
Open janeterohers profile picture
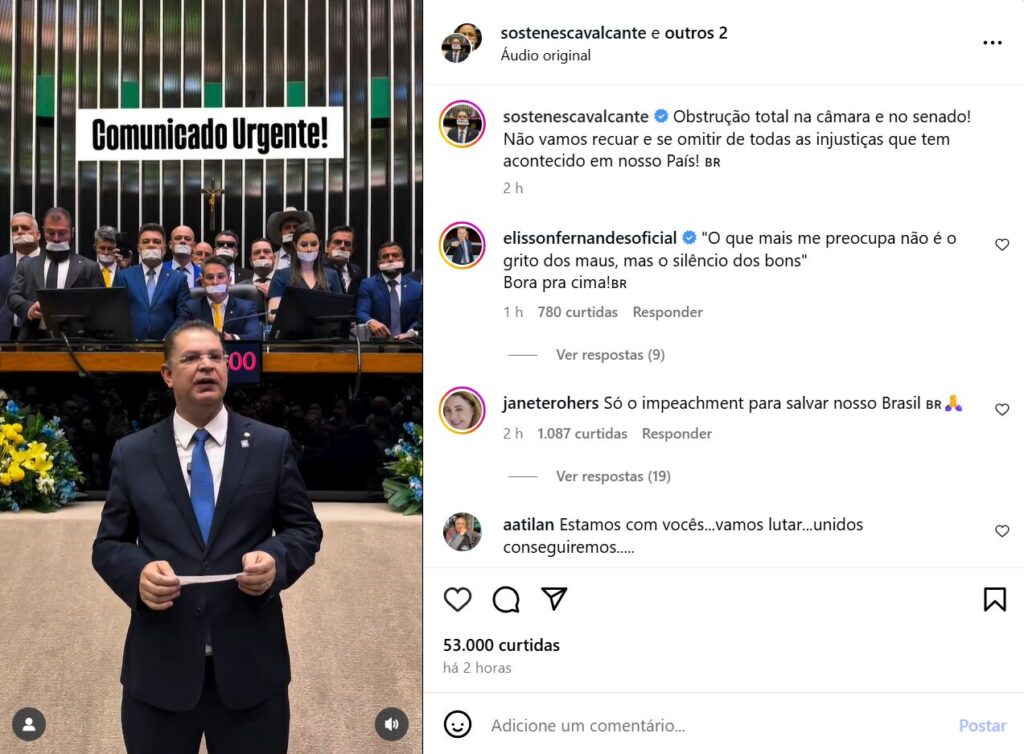click(462, 411)
